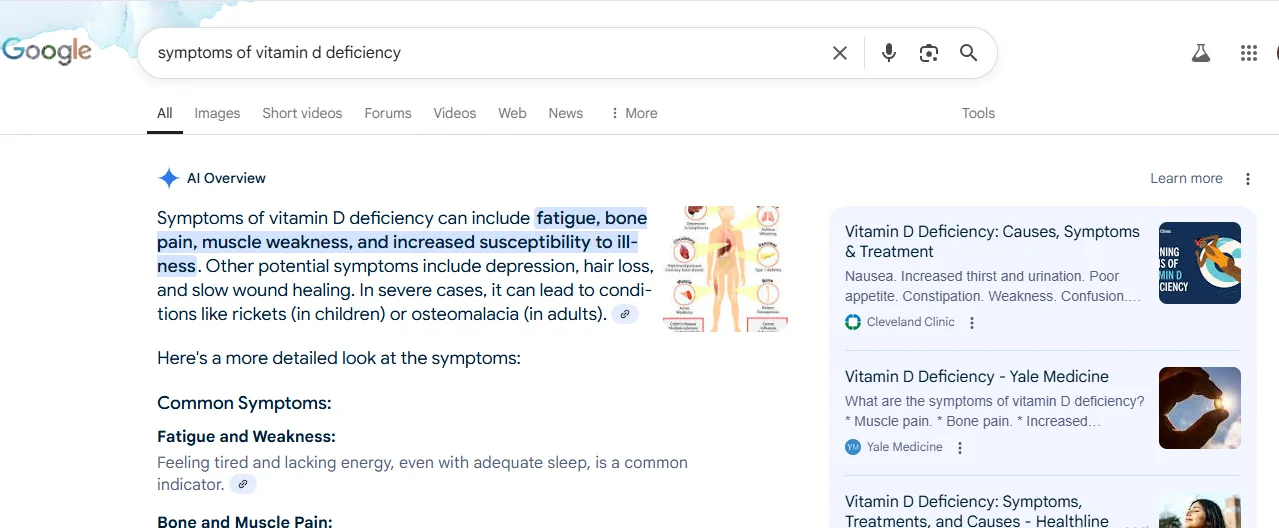Click the AI Overview label
Screen dimensions: 1279x528
226,178
